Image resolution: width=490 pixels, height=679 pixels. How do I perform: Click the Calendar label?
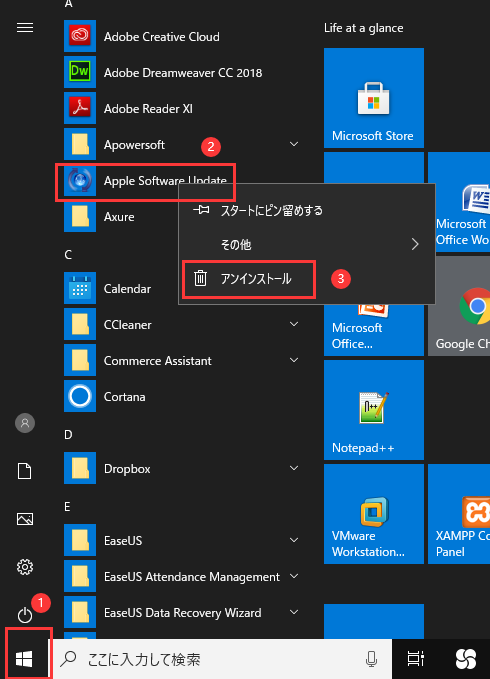(127, 289)
